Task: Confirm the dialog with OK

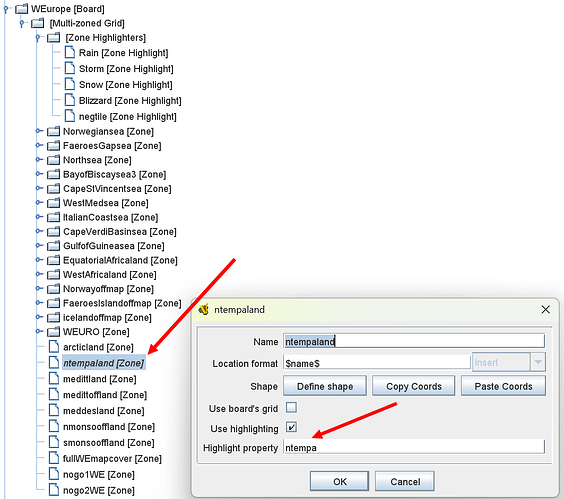Action: pyautogui.click(x=339, y=481)
